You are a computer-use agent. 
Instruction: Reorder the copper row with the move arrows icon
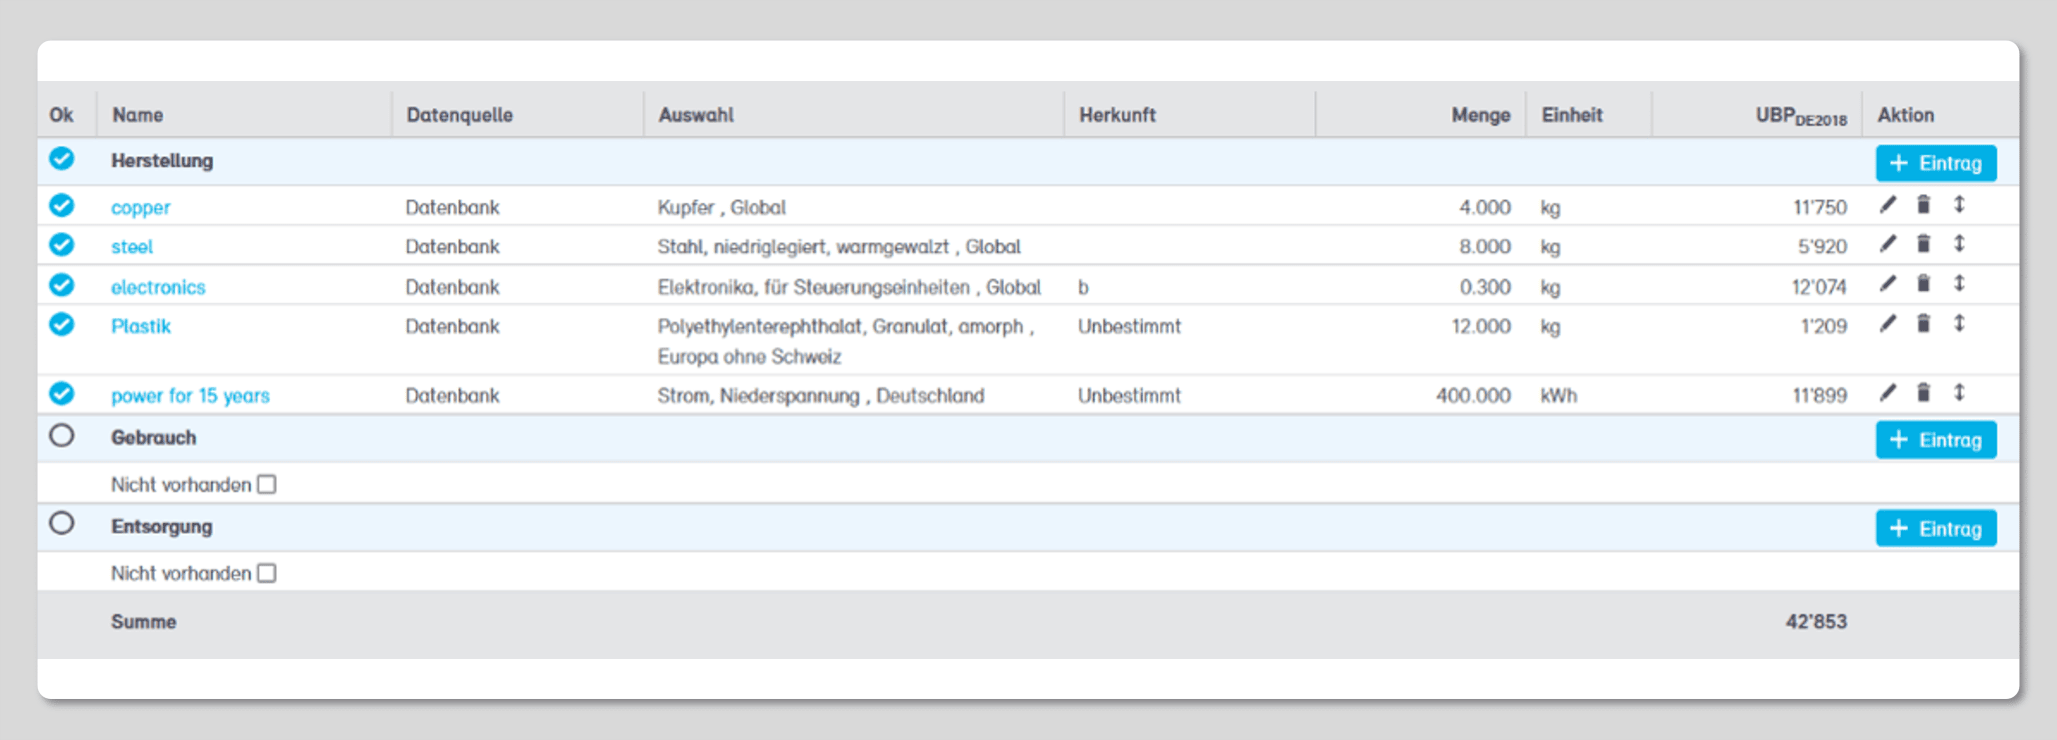[x=1959, y=205]
